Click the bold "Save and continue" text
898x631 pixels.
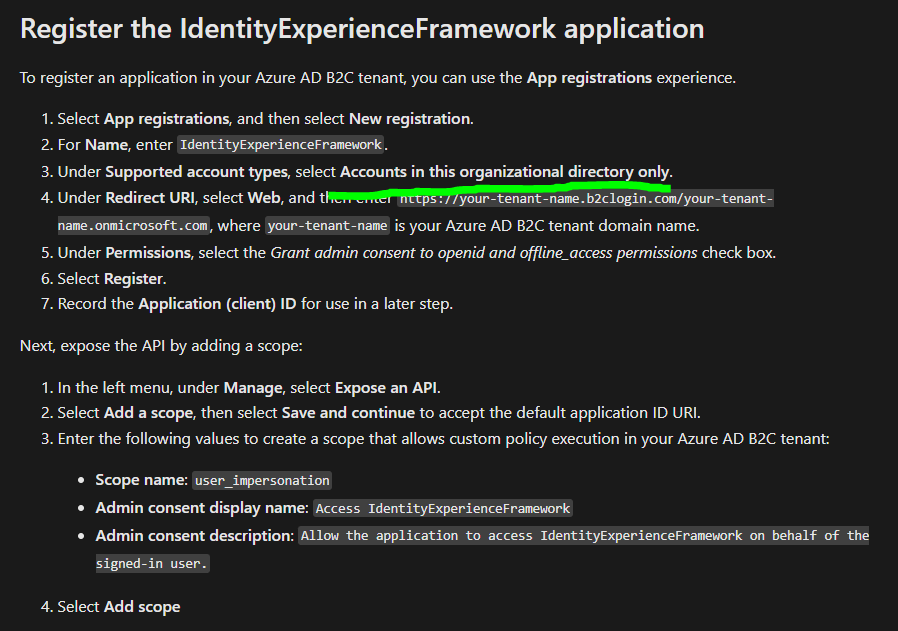(x=348, y=413)
